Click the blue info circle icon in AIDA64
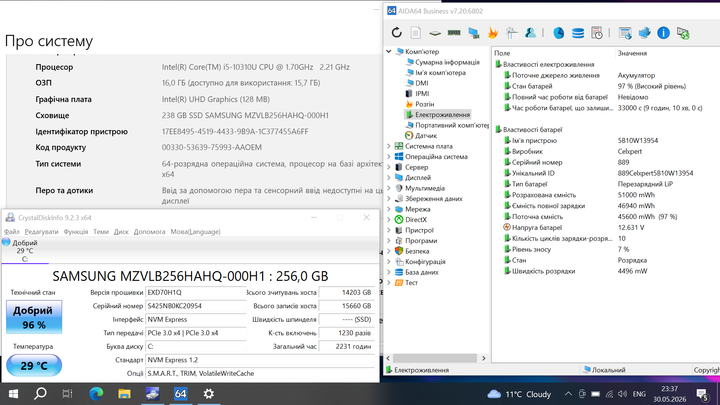Screen dimensions: 720x405 (663, 33)
